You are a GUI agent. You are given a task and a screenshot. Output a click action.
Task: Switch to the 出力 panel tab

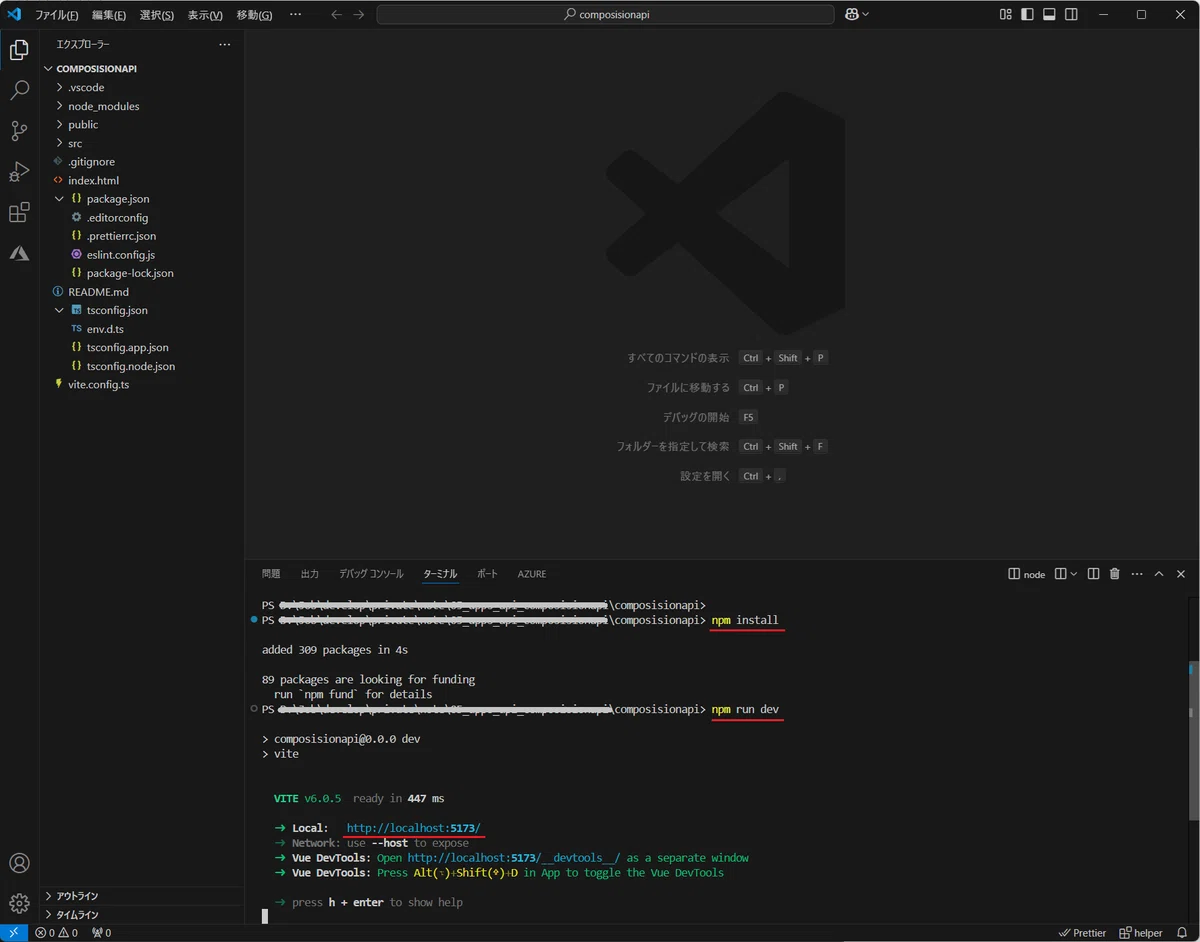point(310,574)
